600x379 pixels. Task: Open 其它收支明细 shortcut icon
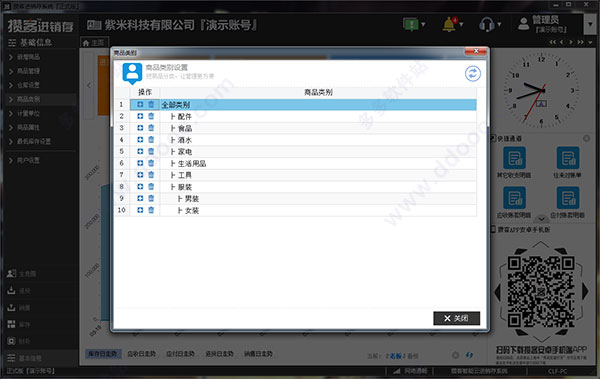(x=514, y=158)
